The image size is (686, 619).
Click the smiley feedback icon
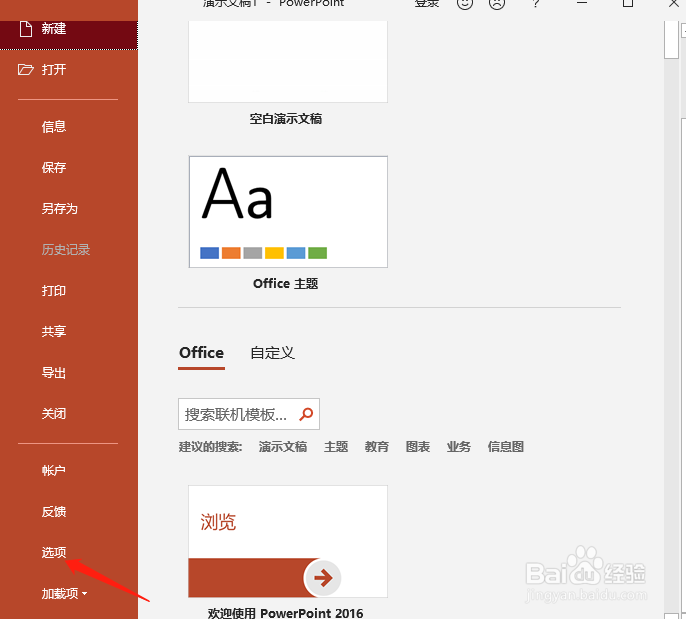pos(465,3)
